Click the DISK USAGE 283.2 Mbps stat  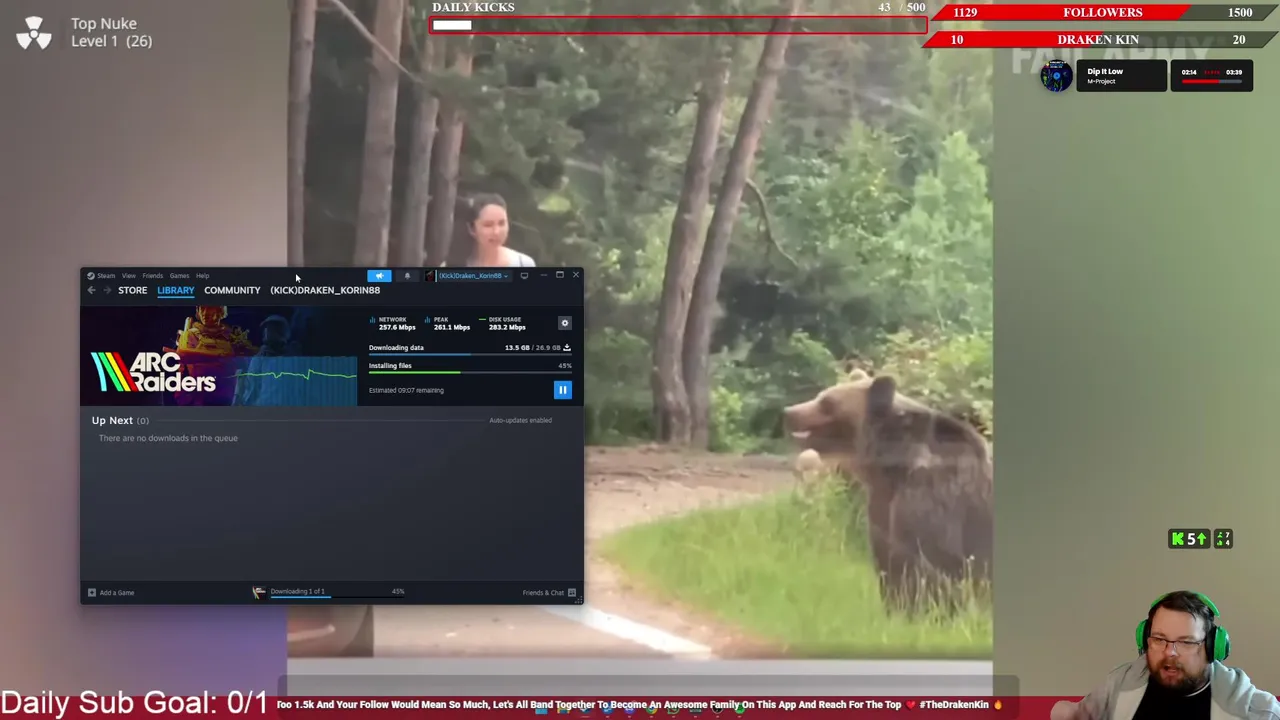[x=503, y=323]
